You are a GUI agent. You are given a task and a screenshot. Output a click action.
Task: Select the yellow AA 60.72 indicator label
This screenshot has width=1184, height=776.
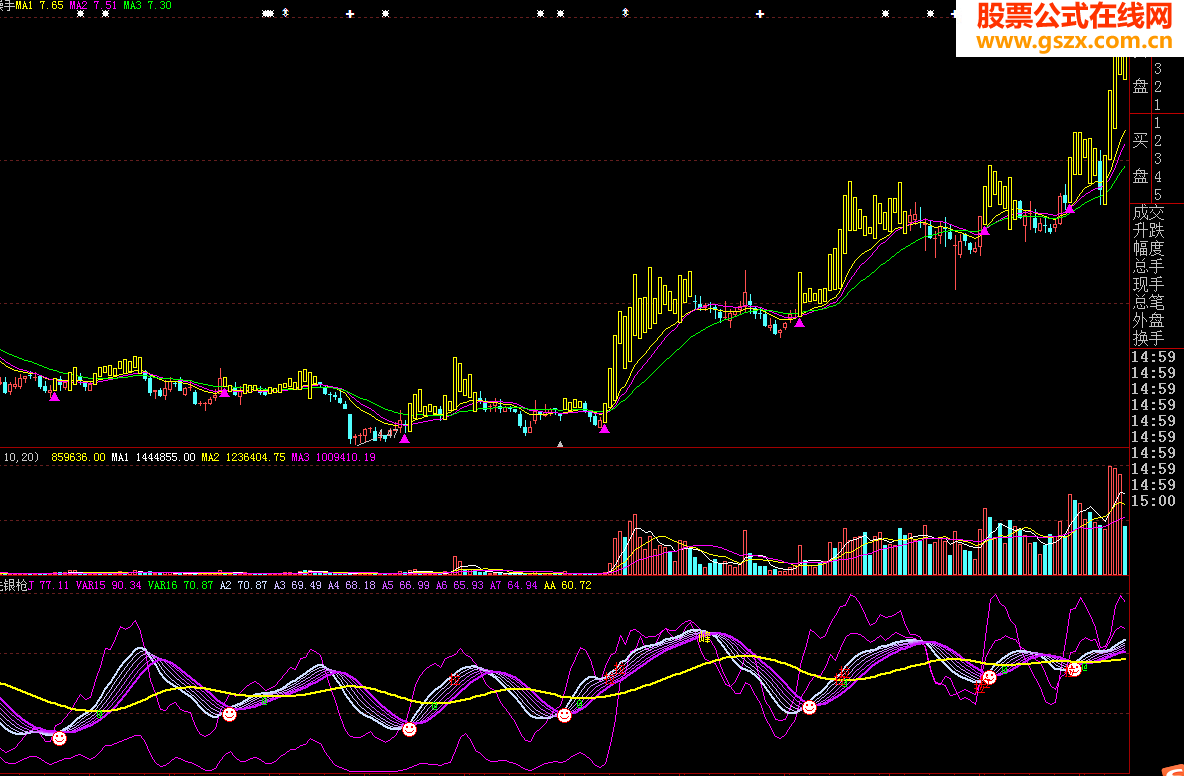(568, 585)
